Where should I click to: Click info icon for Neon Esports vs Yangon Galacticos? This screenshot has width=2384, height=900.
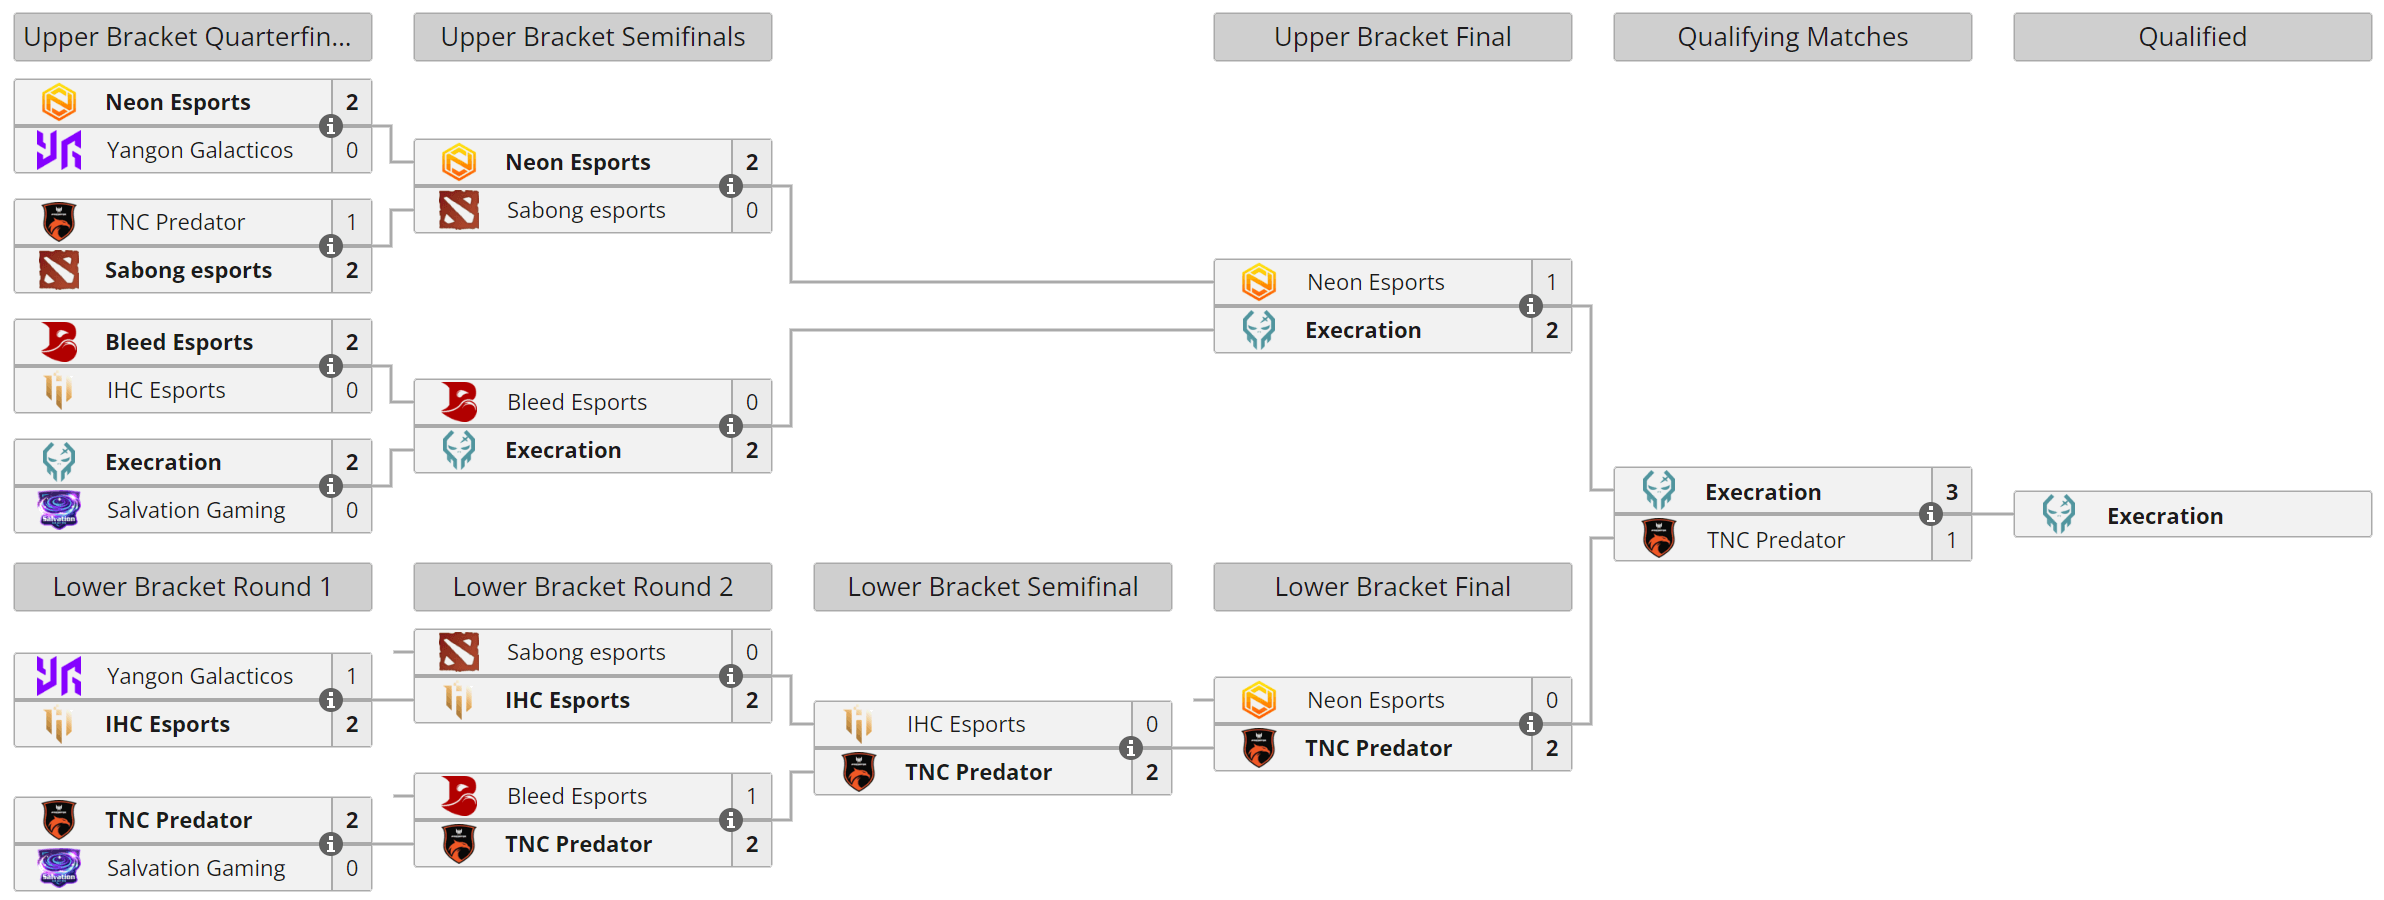[x=331, y=126]
